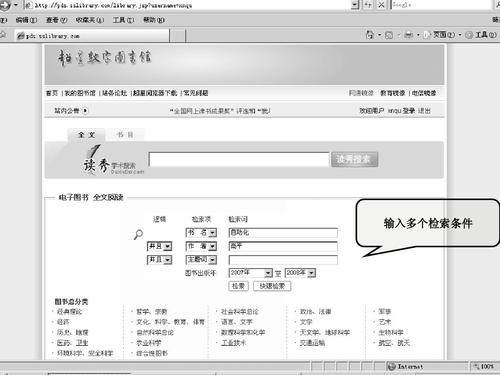Image resolution: width=500 pixels, height=375 pixels.
Task: Click the 读书论坛 navigation link
Action: [x=114, y=93]
